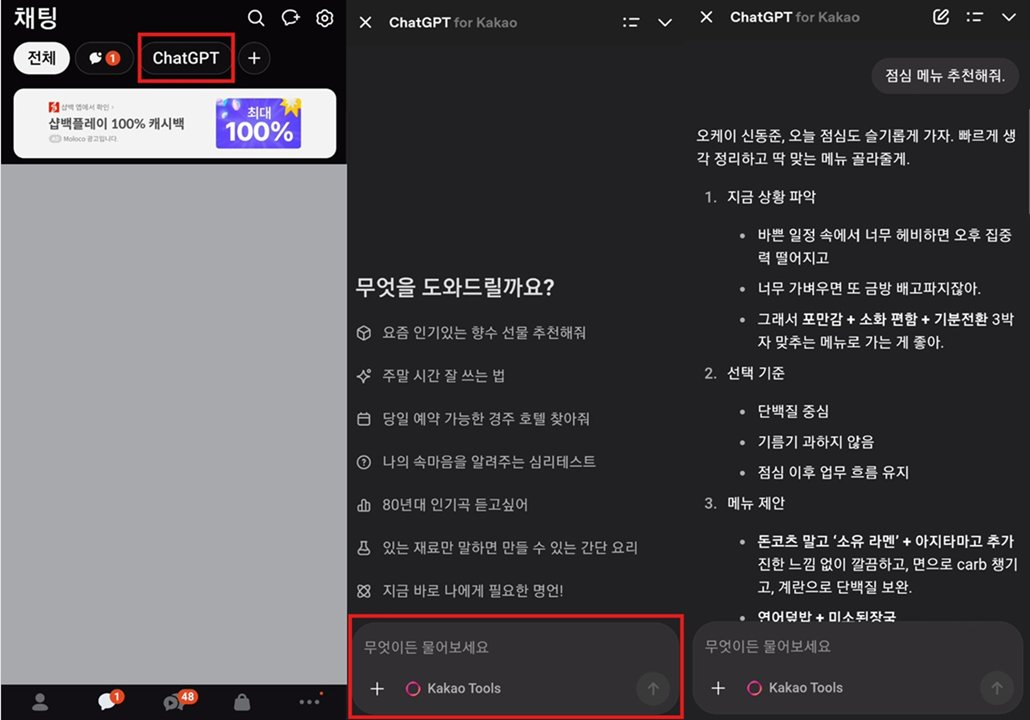Open settings gear in the chat list header
Image resolution: width=1030 pixels, height=720 pixels.
[325, 18]
